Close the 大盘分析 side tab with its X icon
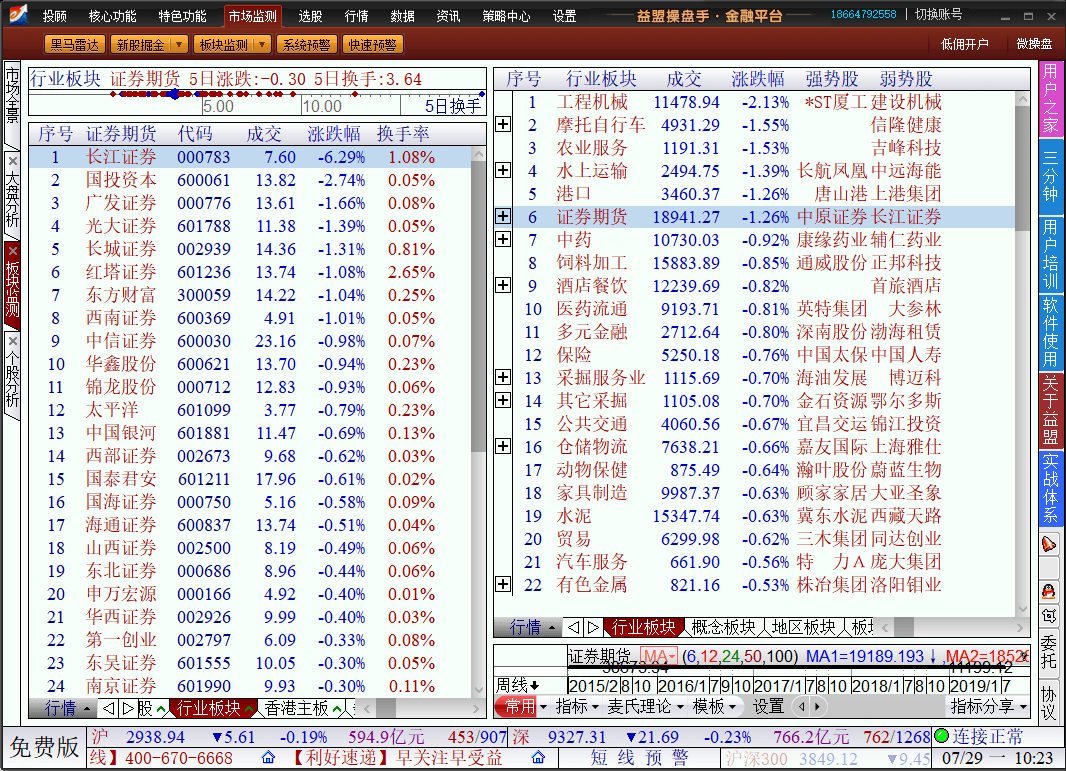 [13, 160]
